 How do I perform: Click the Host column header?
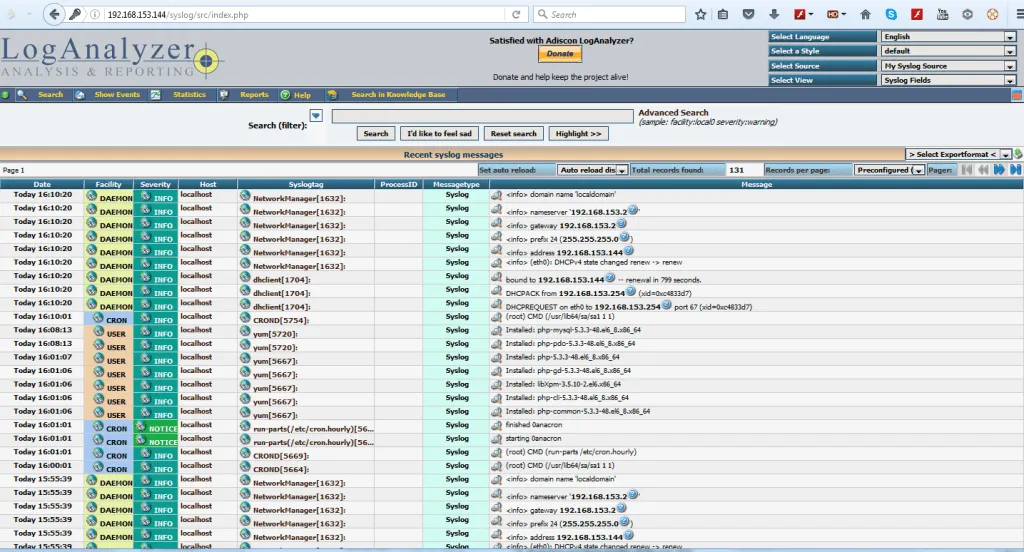208,184
